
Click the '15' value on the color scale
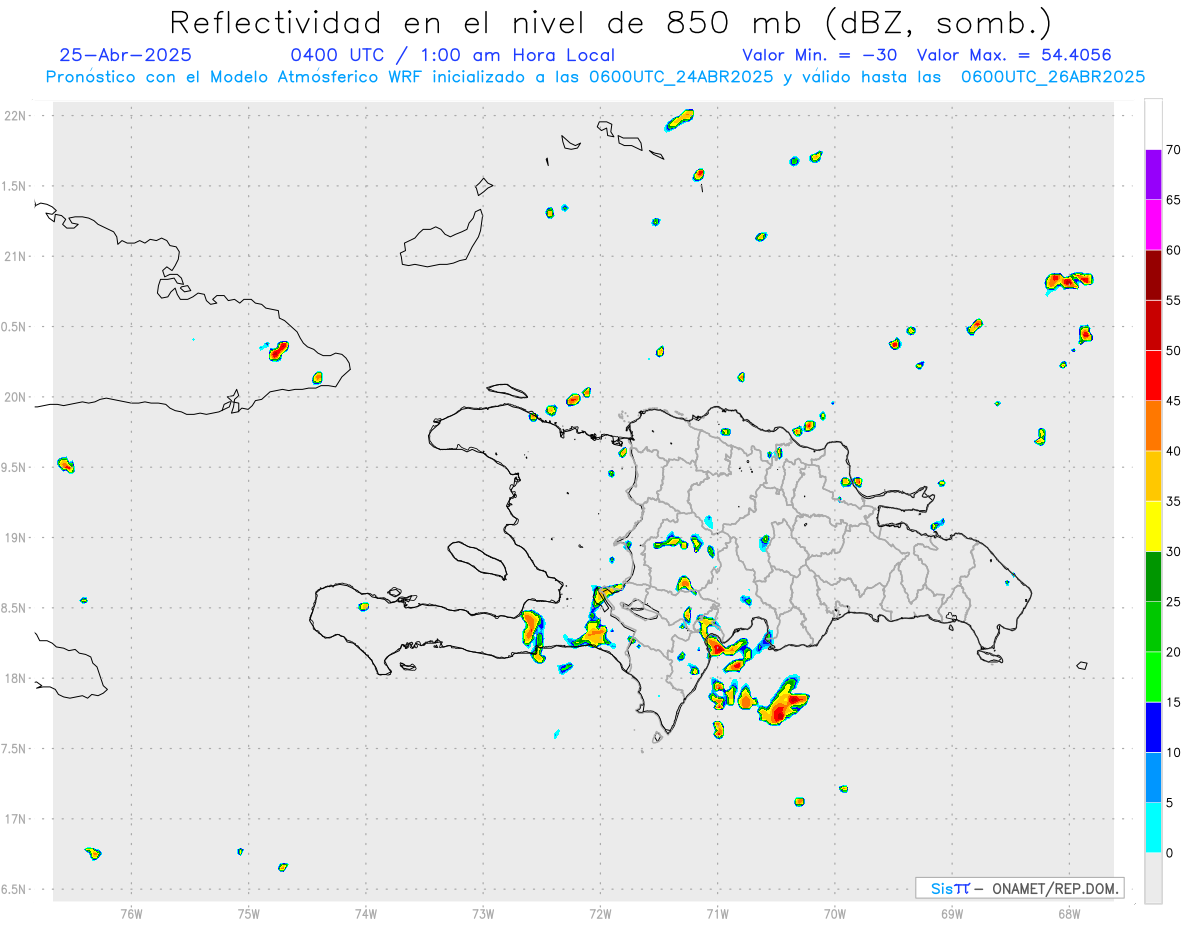pyautogui.click(x=1173, y=702)
